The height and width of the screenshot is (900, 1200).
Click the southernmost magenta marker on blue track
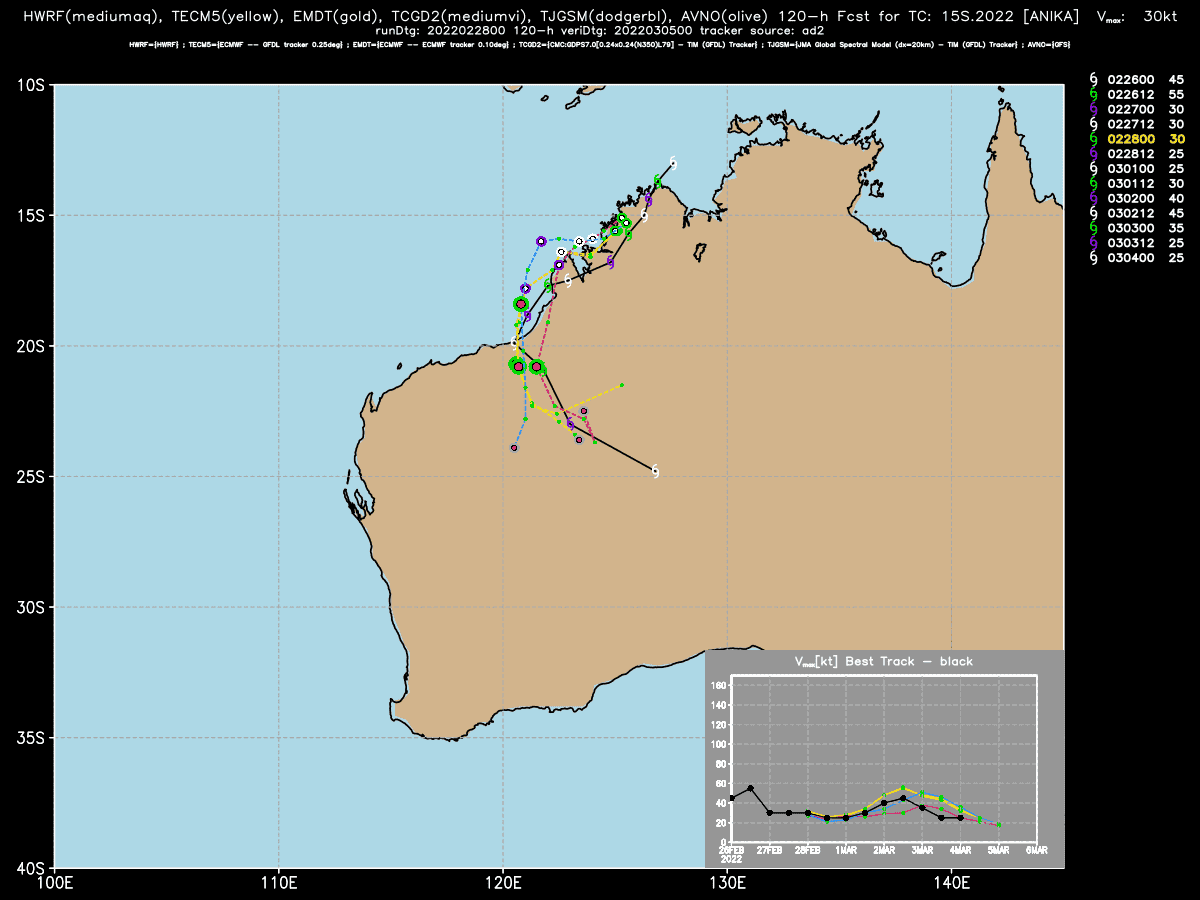(x=514, y=448)
